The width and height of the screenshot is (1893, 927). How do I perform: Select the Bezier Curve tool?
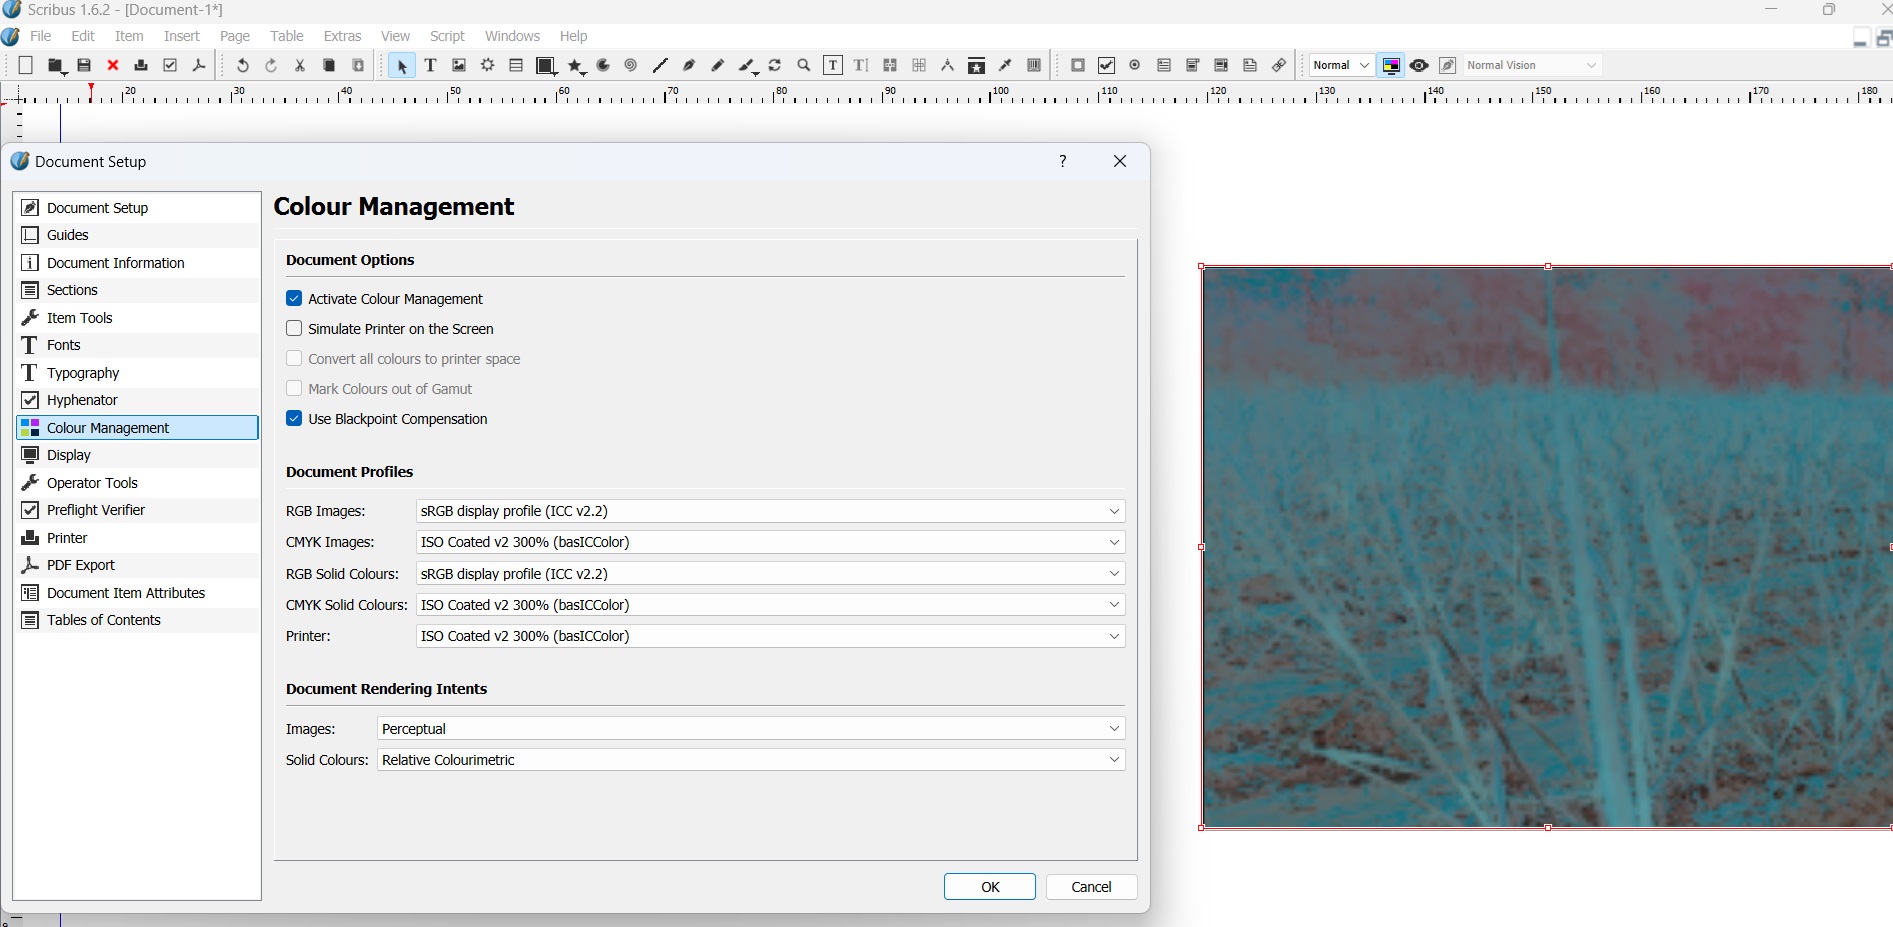point(689,66)
